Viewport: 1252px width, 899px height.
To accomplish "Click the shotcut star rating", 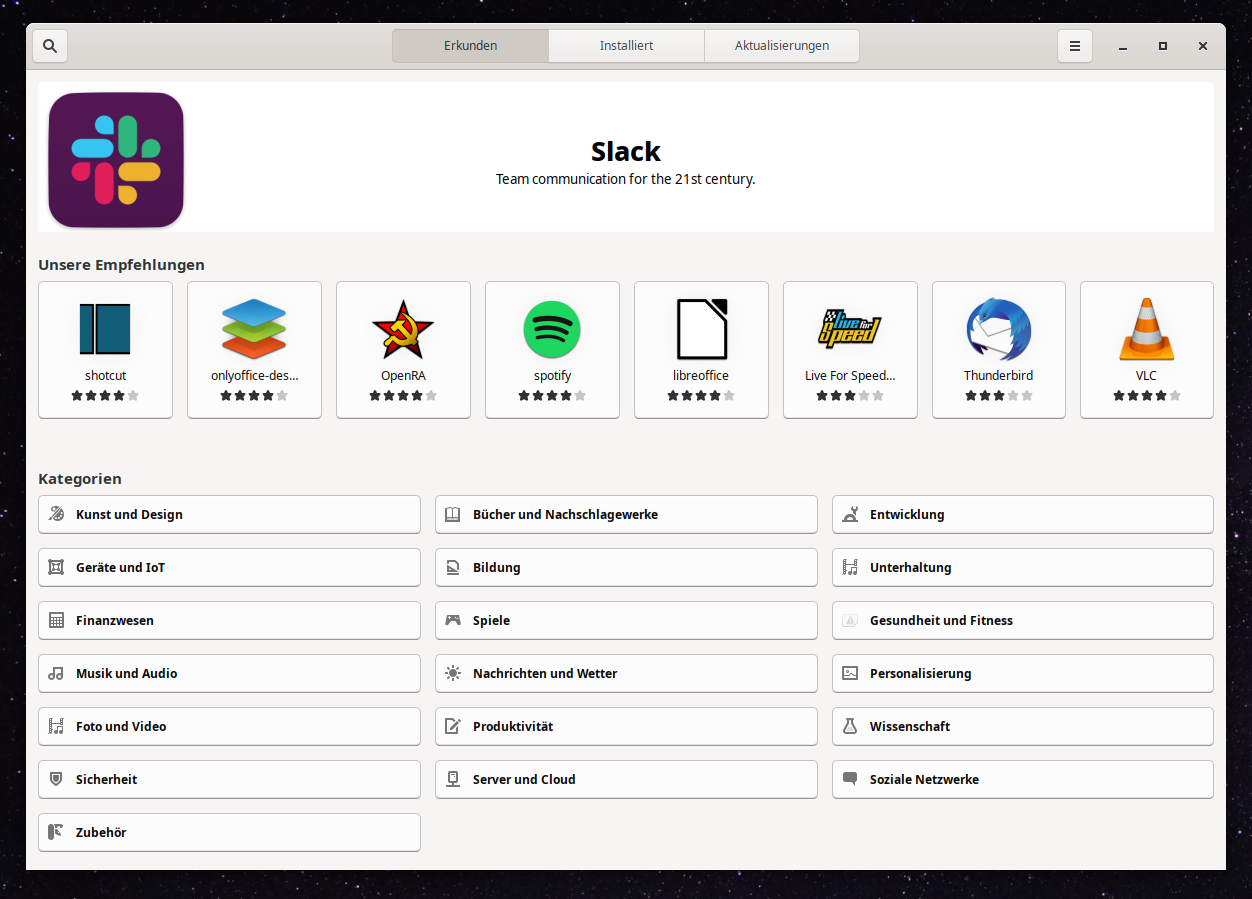I will (105, 396).
